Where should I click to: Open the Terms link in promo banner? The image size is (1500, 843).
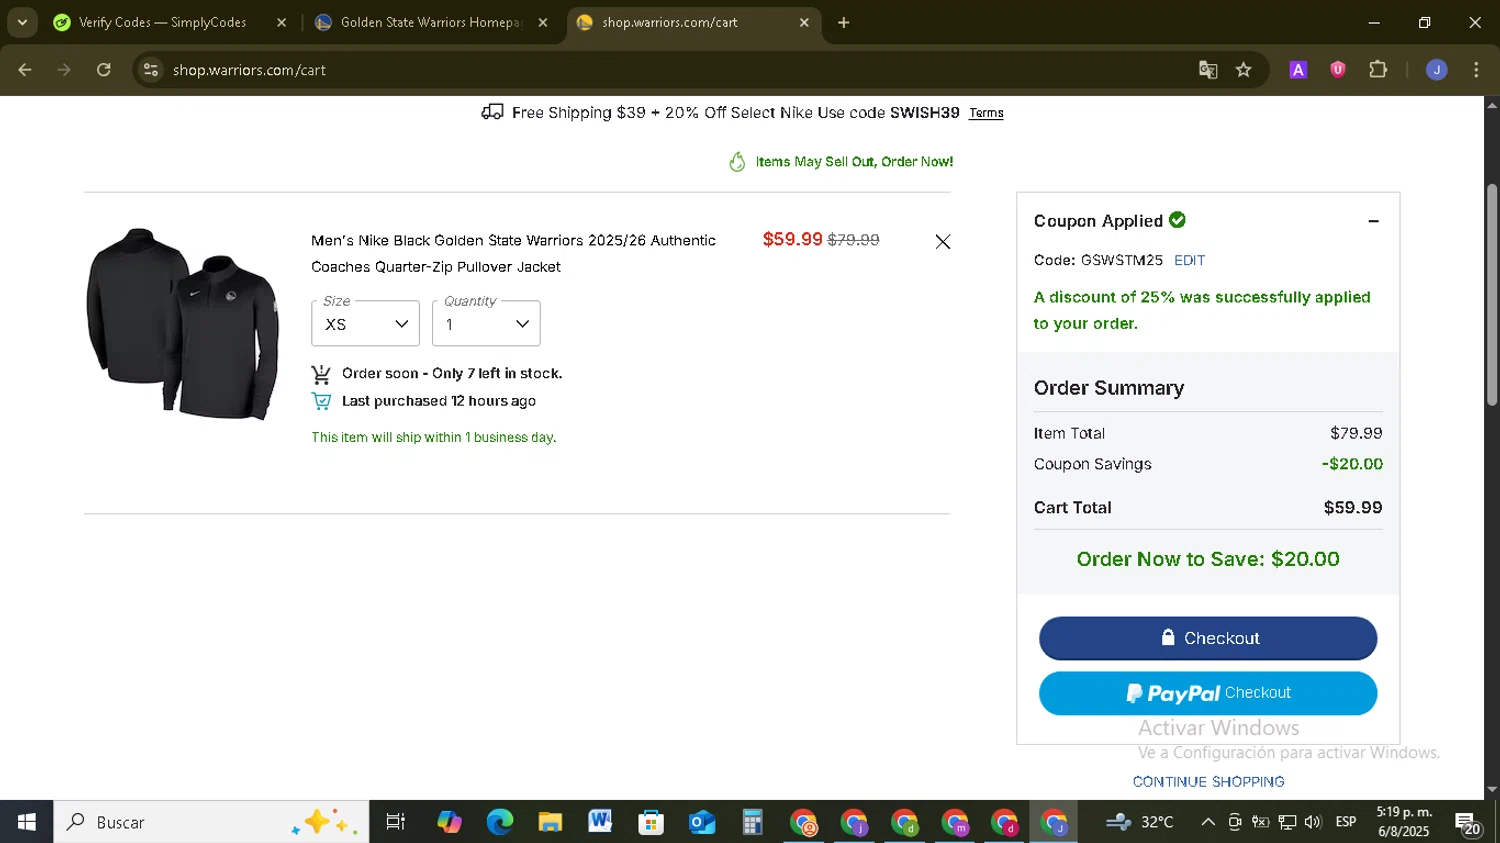(x=986, y=113)
